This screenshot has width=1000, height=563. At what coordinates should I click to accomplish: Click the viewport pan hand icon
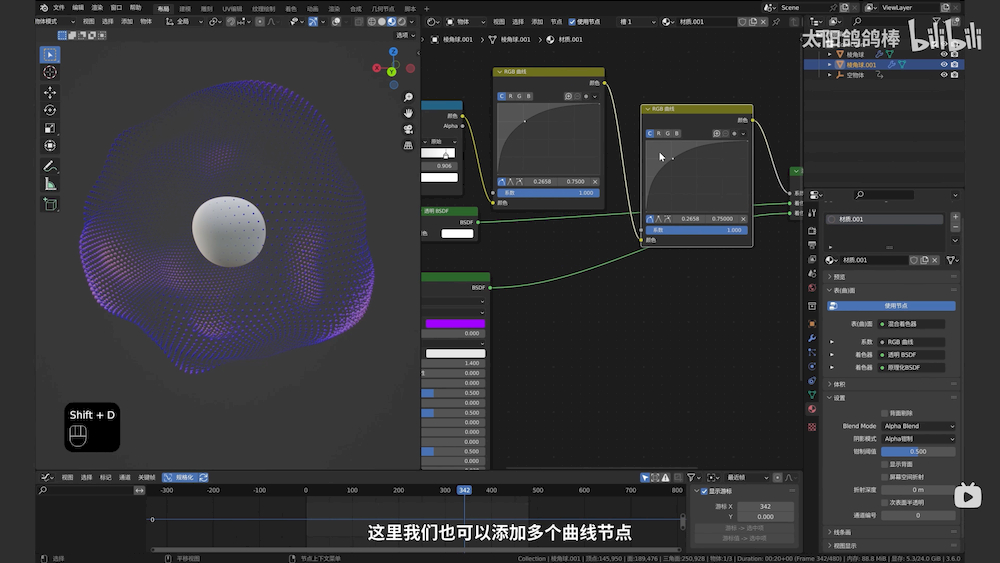tap(408, 113)
